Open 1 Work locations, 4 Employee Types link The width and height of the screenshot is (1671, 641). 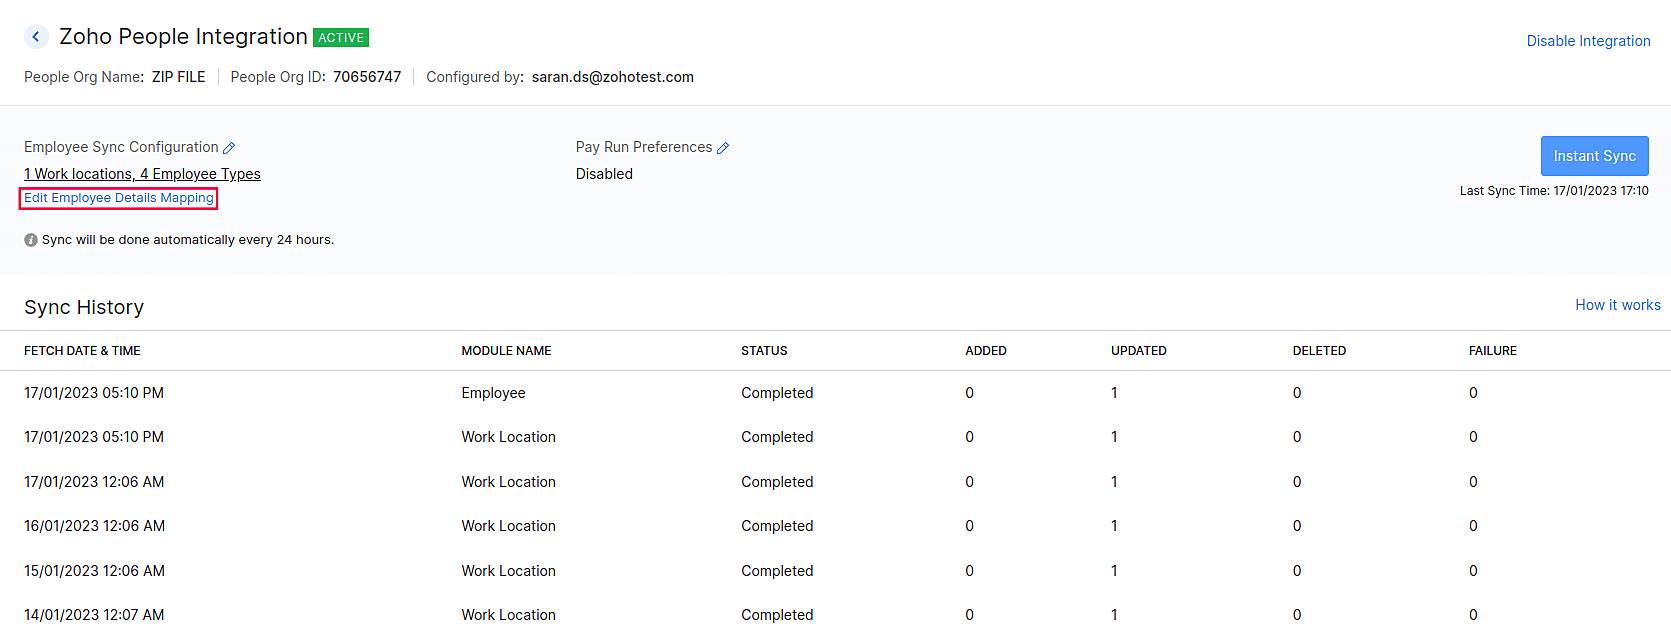point(142,174)
